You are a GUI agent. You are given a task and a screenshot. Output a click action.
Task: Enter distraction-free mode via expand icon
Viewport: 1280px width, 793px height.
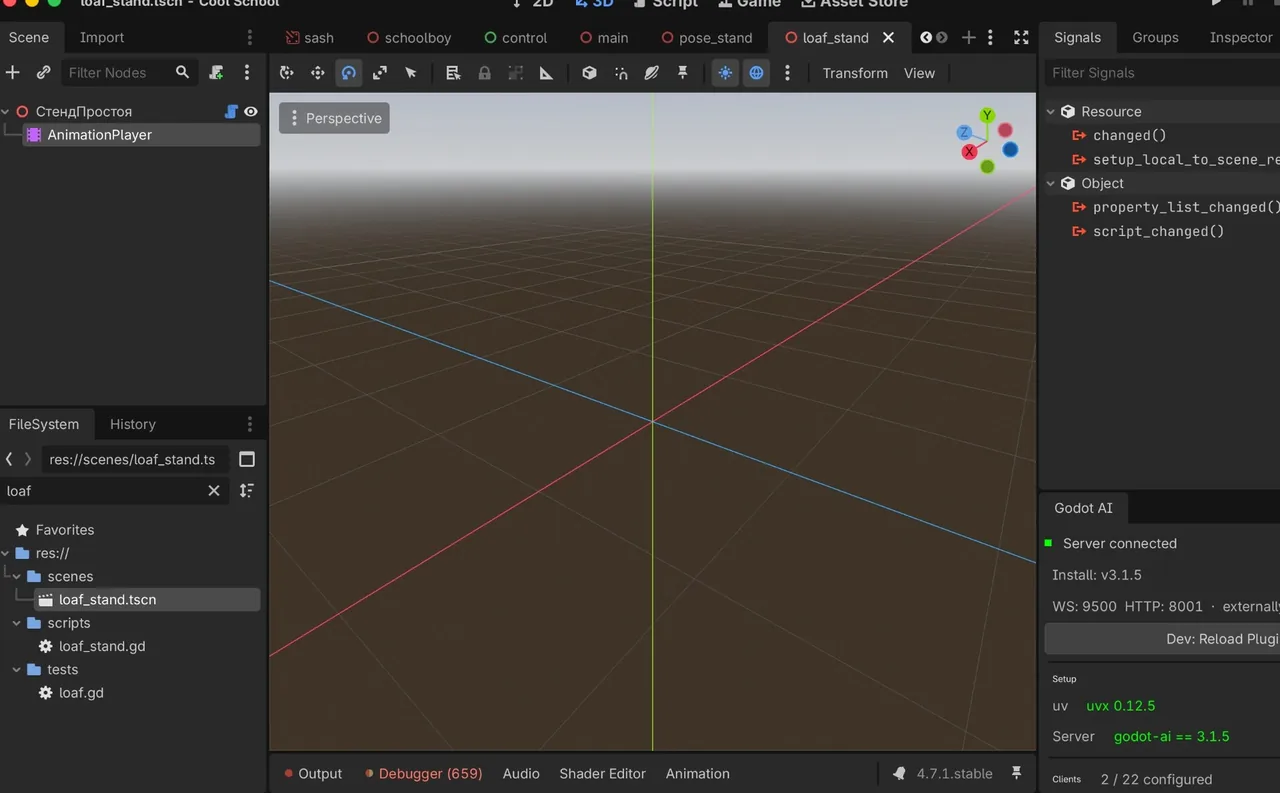(1021, 38)
